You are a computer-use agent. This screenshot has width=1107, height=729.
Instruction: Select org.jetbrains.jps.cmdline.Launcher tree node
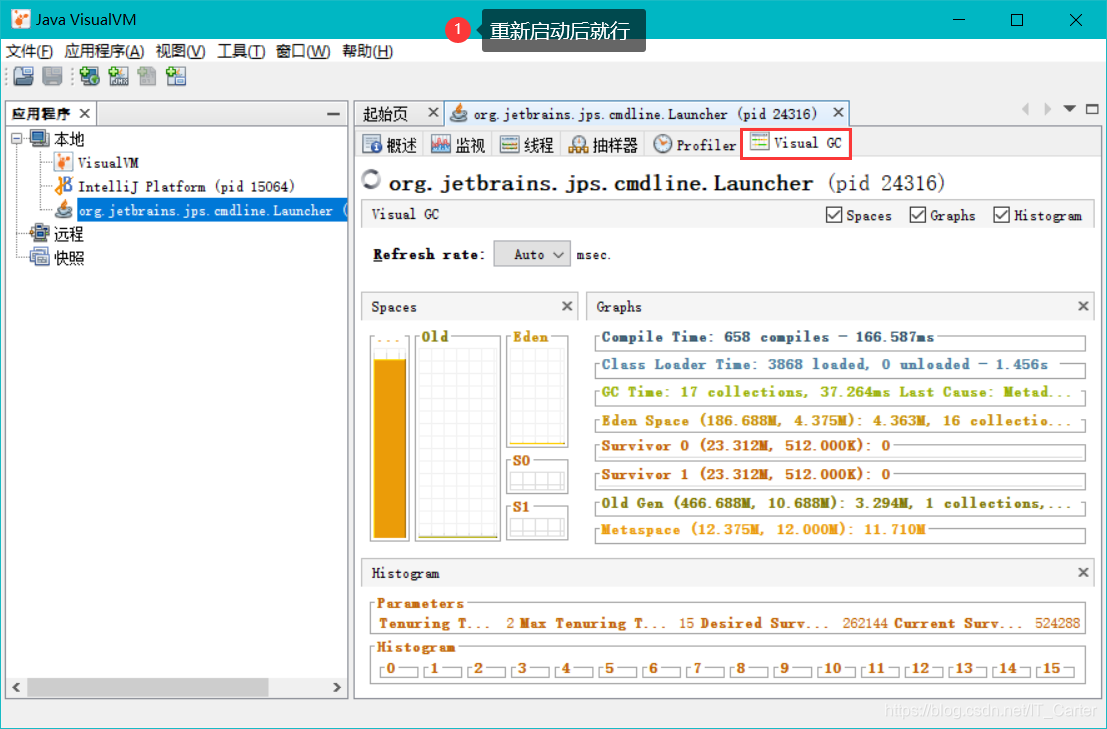click(212, 210)
